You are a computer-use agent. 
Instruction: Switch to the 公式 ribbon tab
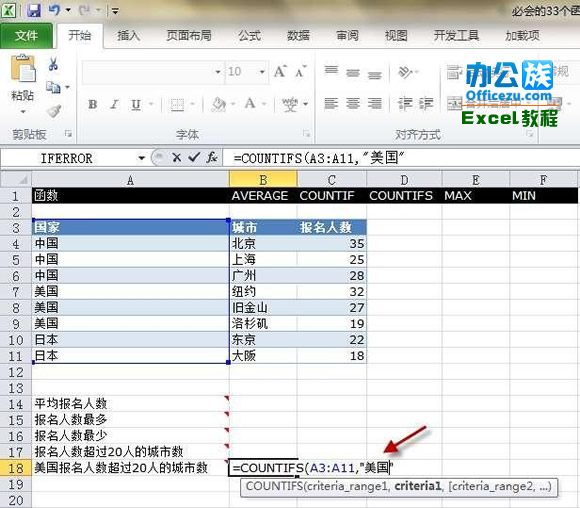coord(249,36)
